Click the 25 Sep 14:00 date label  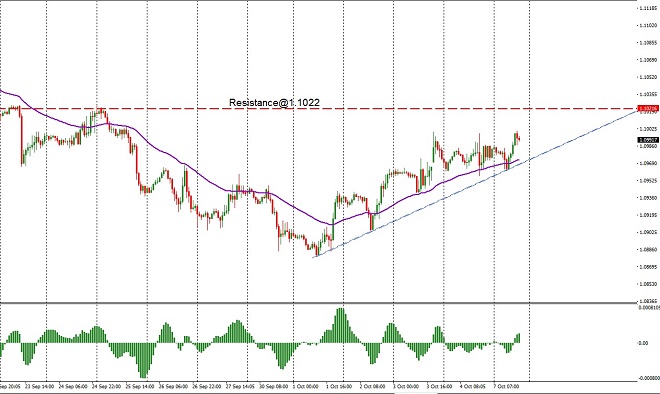140,386
